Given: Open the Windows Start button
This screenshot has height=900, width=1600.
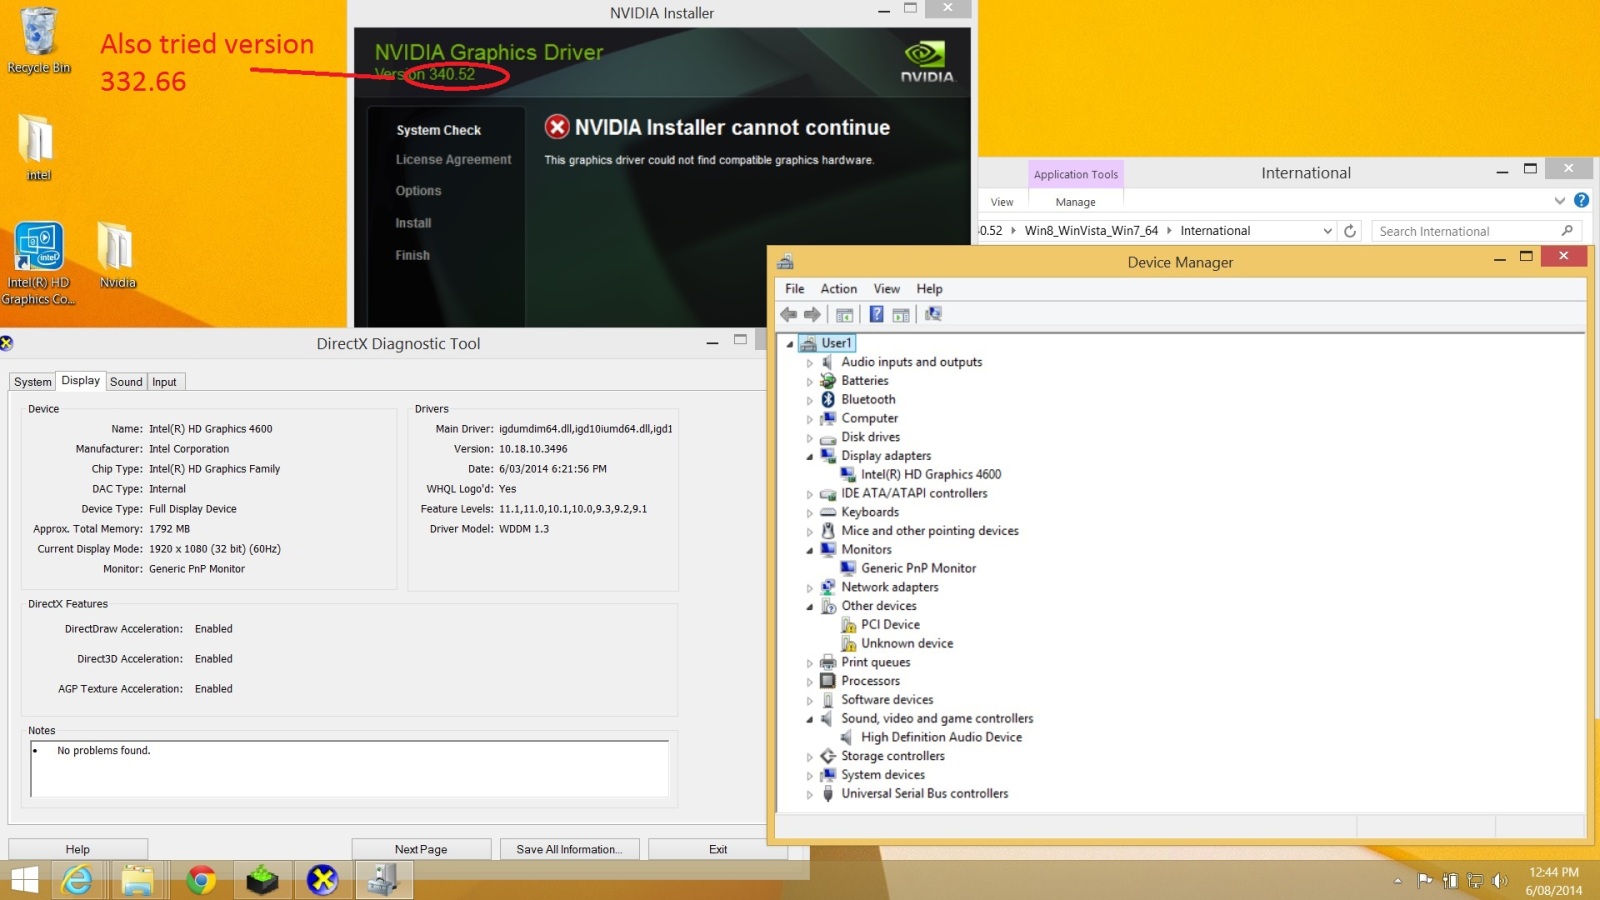Looking at the screenshot, I should [24, 881].
